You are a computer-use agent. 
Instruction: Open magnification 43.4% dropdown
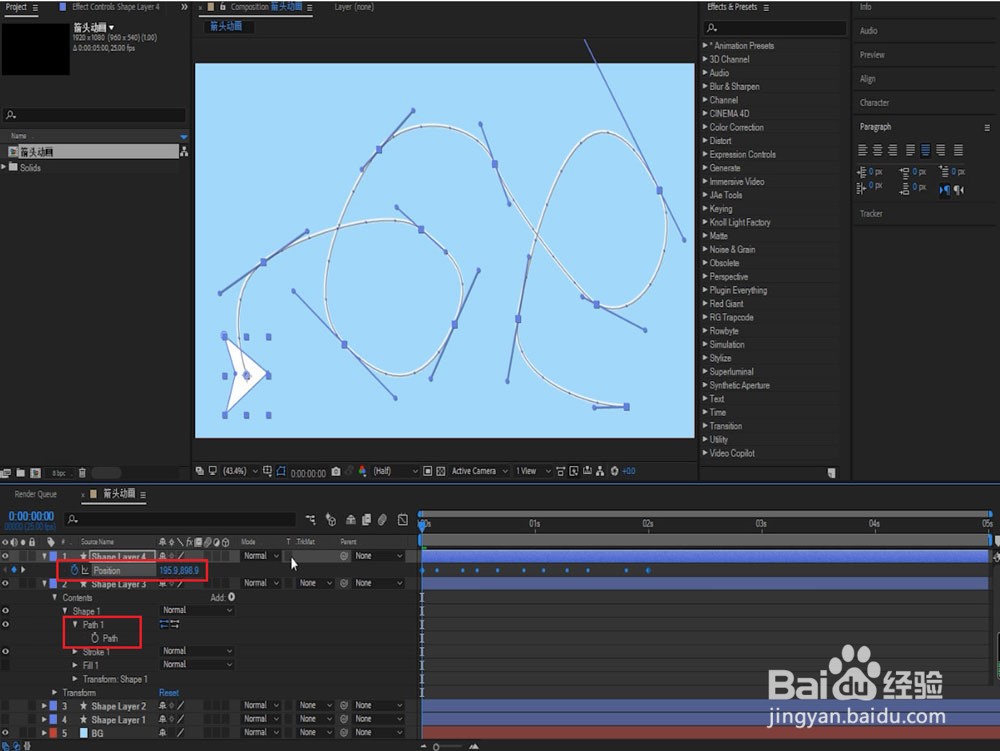(x=240, y=471)
